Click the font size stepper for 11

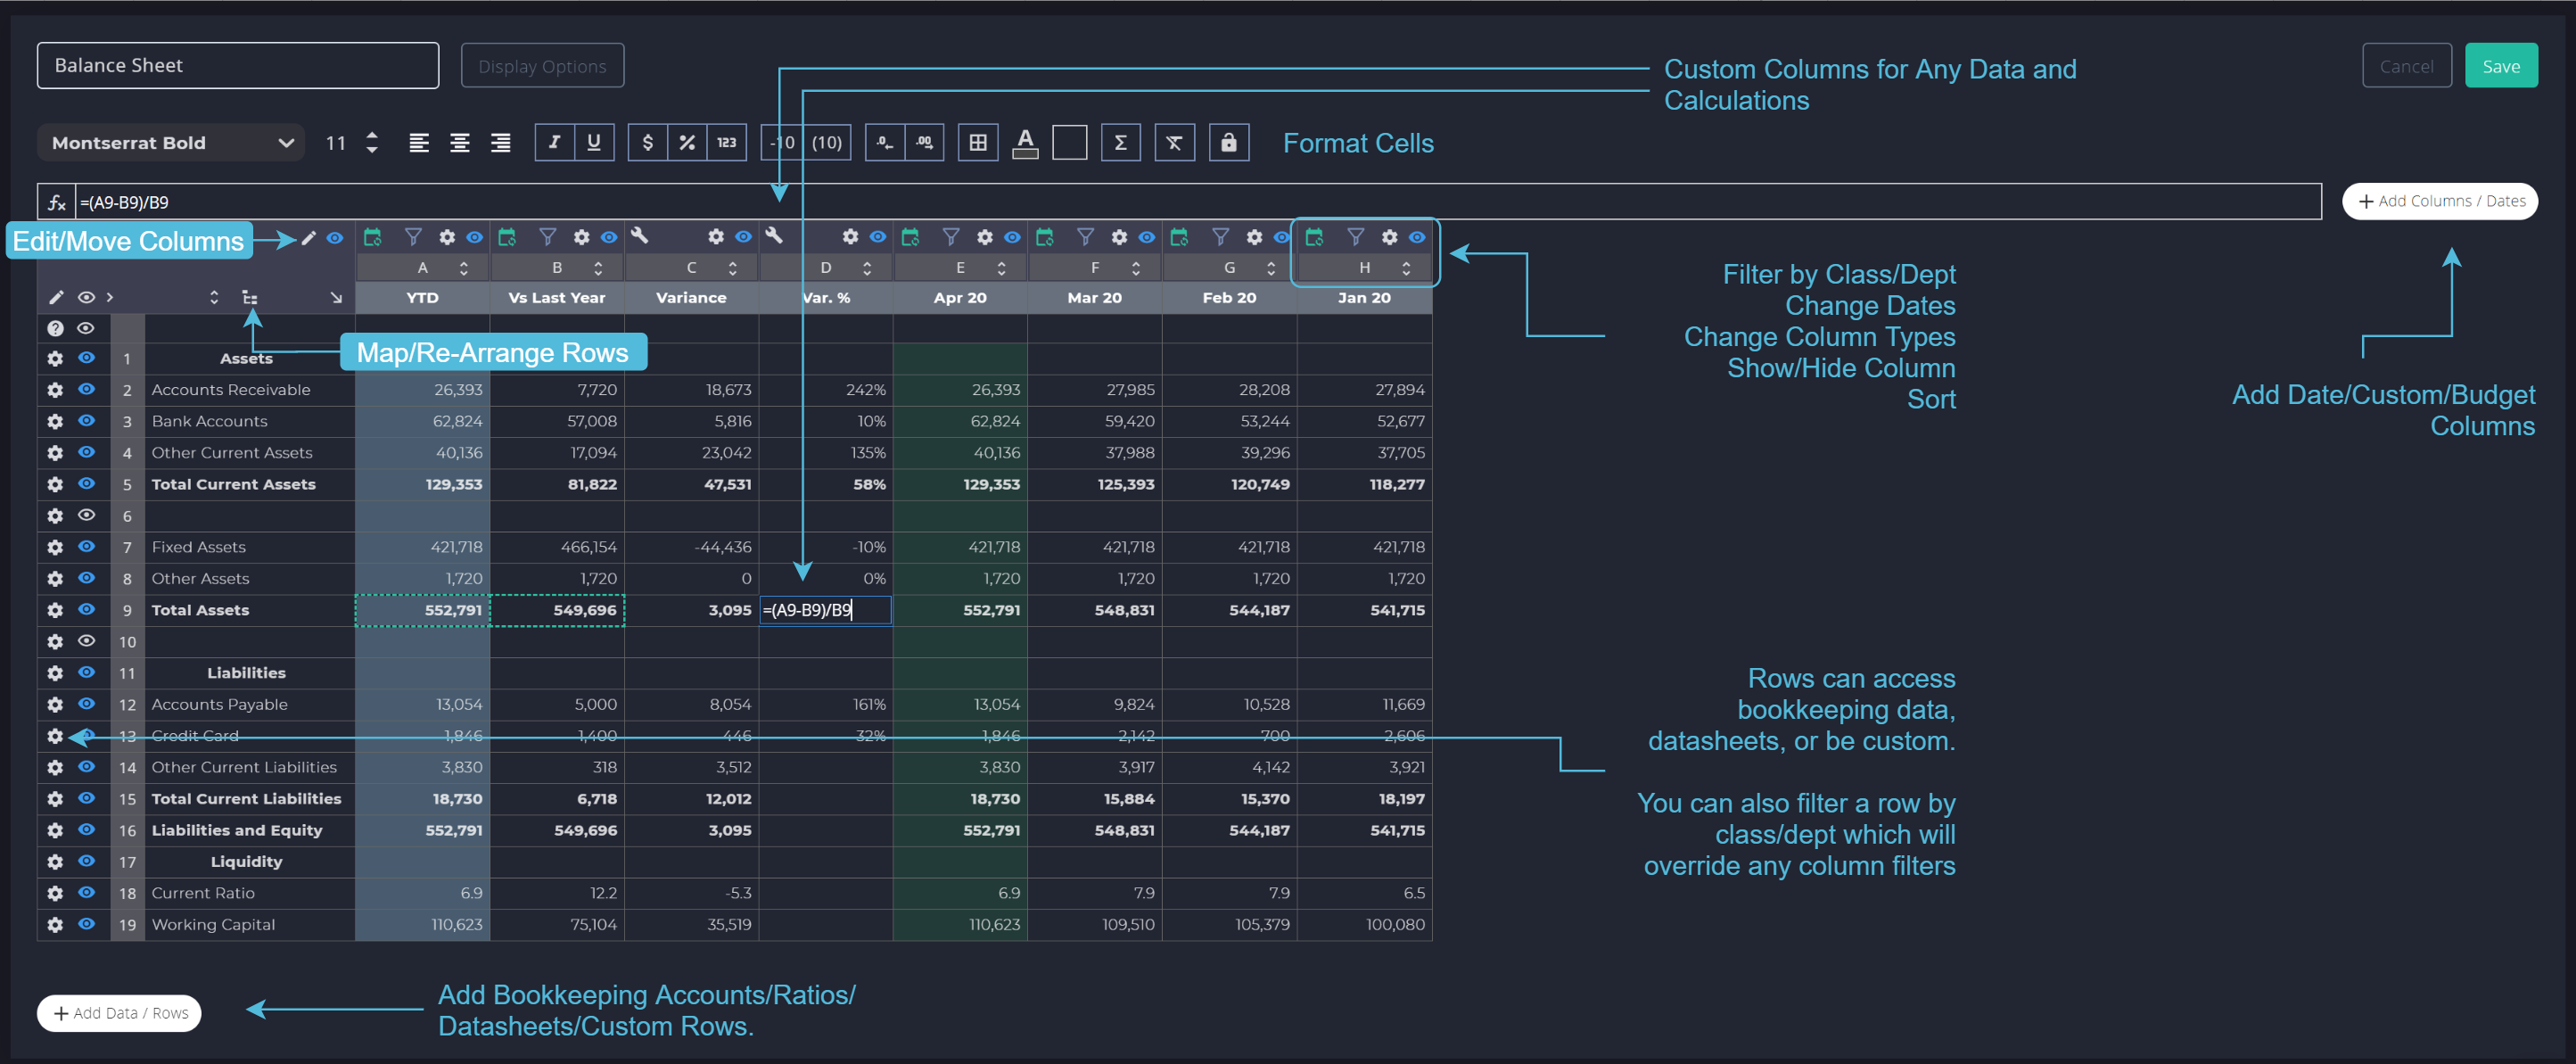coord(370,143)
